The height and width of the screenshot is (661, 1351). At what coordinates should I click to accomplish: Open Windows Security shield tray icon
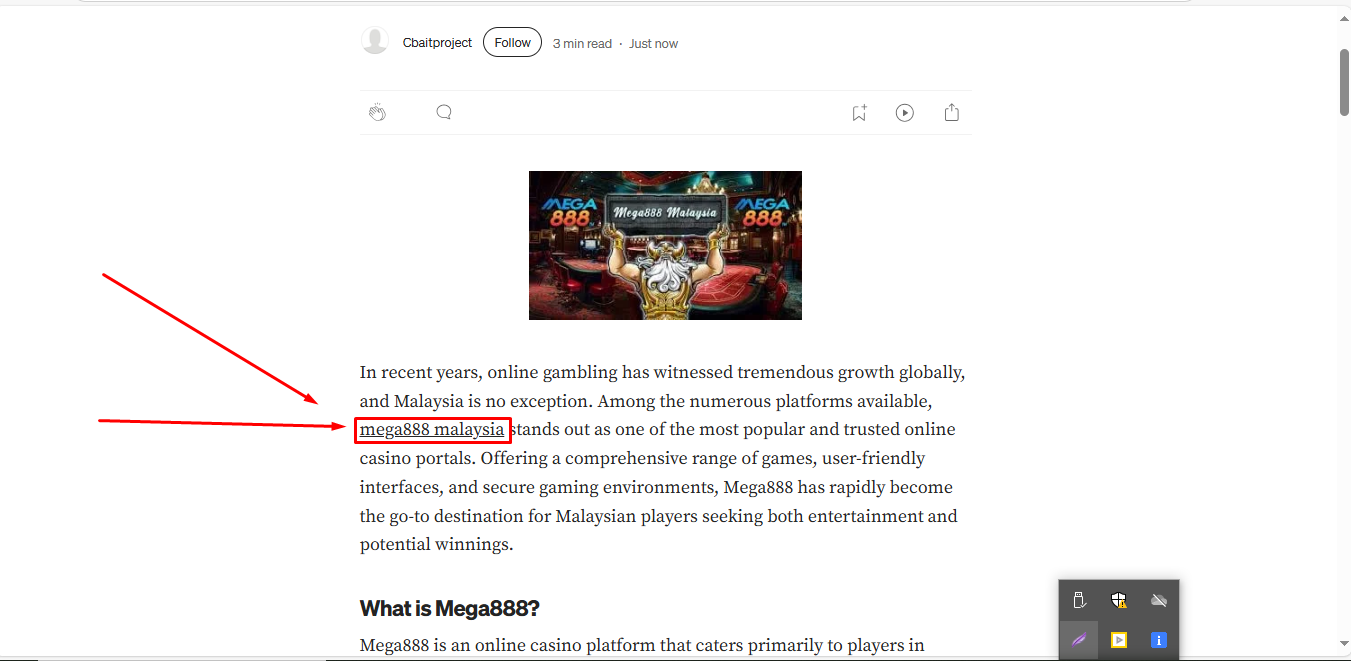click(x=1119, y=600)
